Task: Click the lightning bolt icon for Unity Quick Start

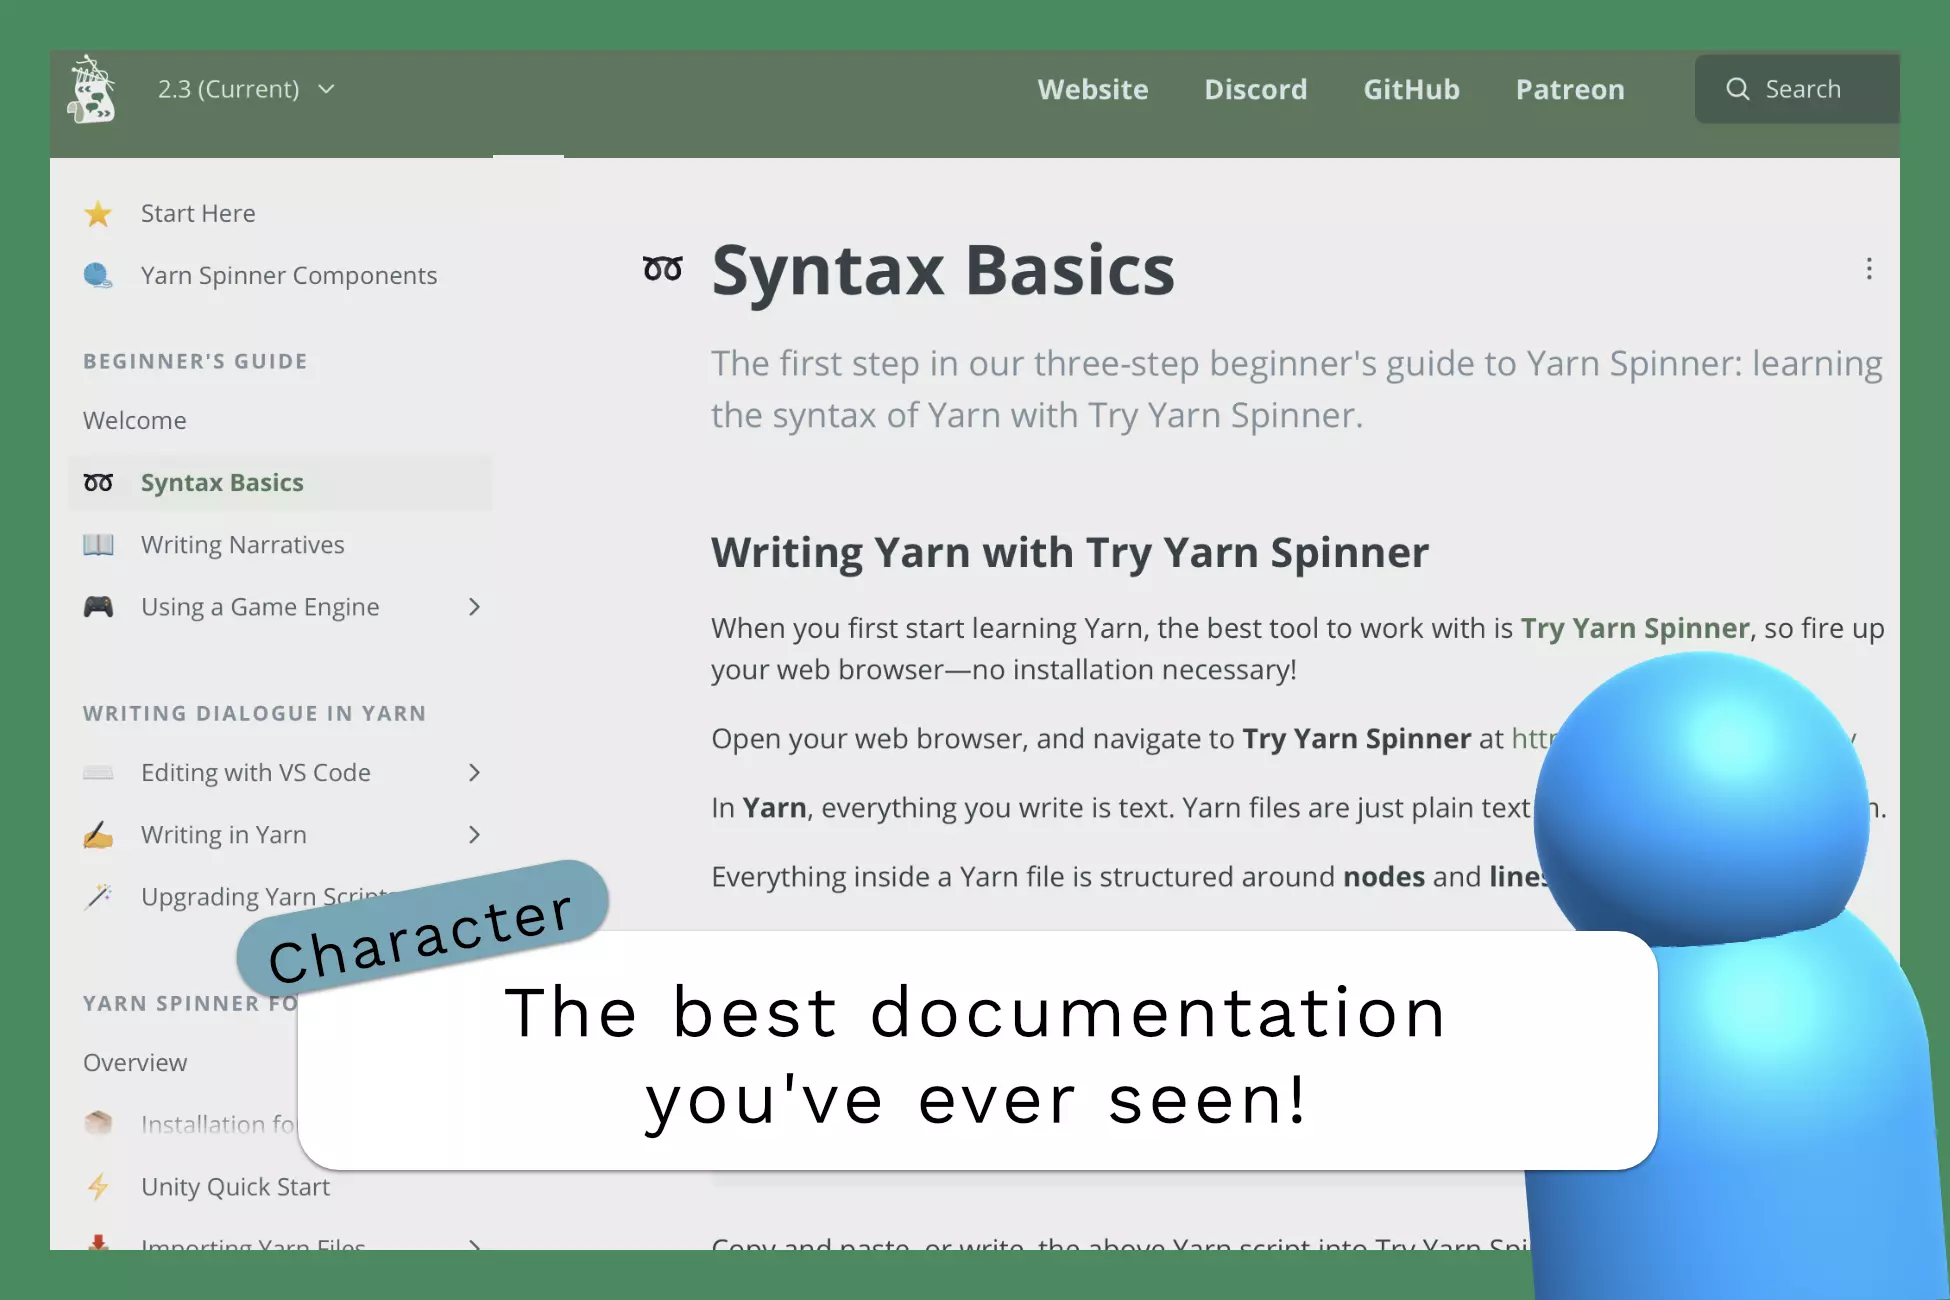Action: pyautogui.click(x=98, y=1187)
